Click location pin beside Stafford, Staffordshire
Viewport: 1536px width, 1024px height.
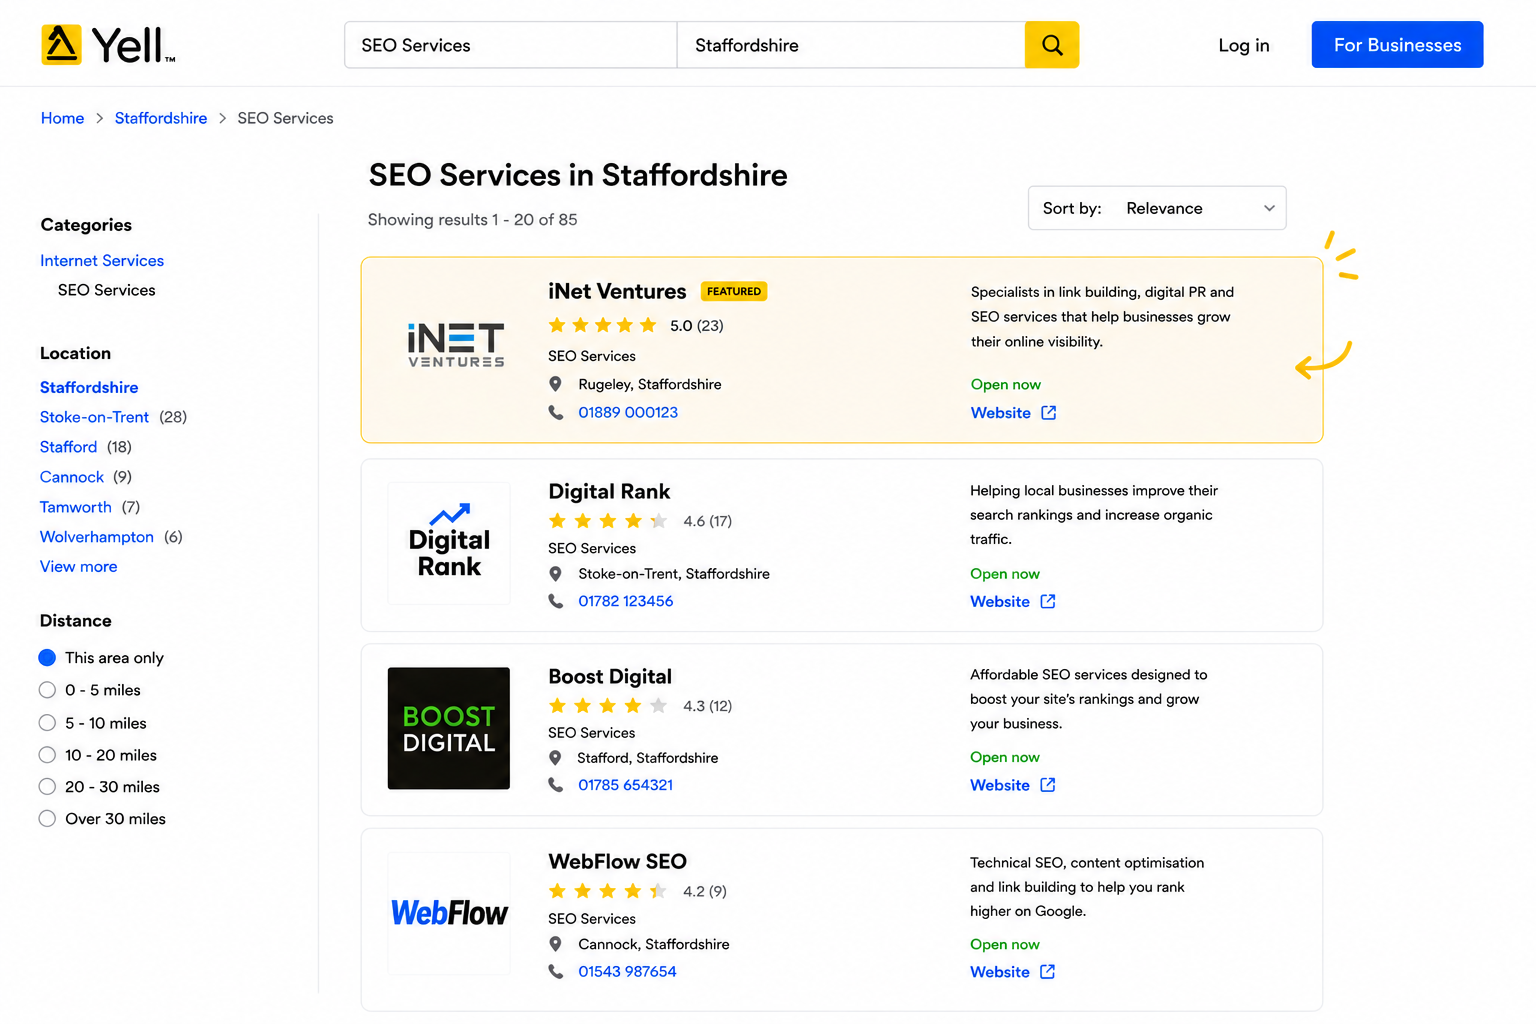[555, 758]
